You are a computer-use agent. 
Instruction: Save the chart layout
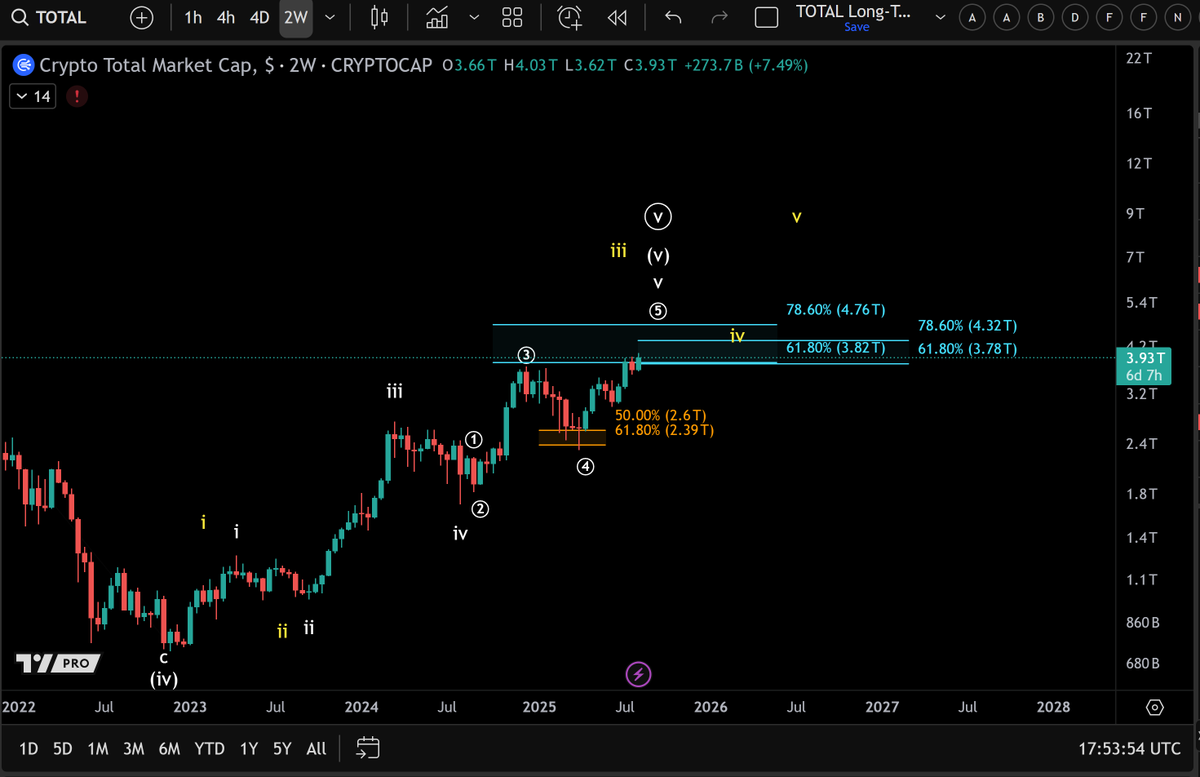click(x=856, y=27)
